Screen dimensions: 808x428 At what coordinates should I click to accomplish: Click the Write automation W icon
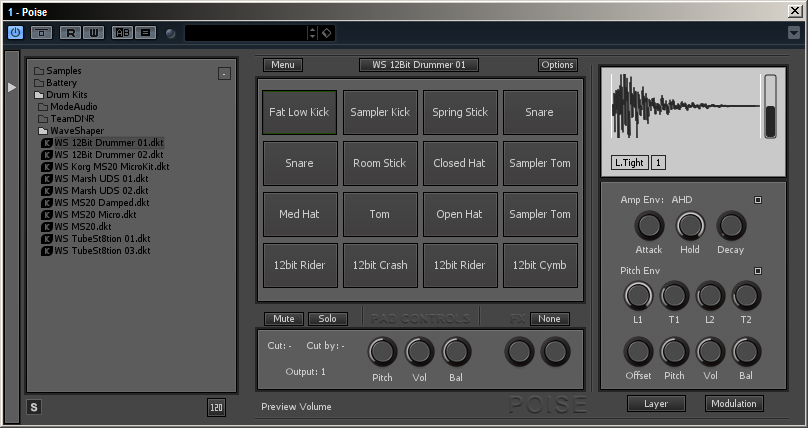[x=93, y=33]
